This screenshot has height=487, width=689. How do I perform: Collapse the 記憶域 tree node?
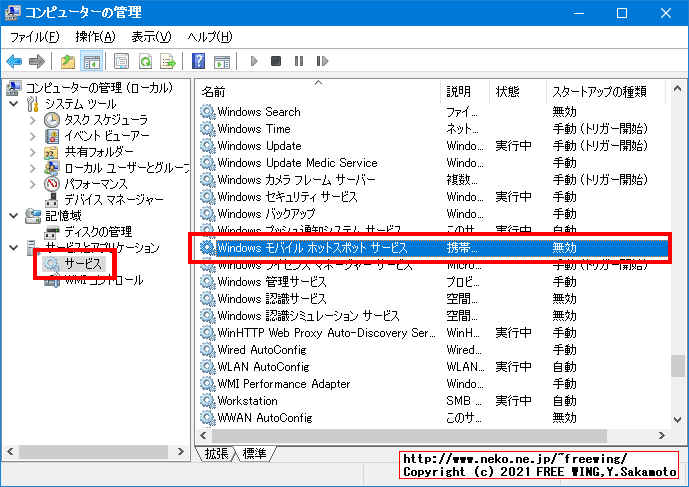tap(14, 216)
